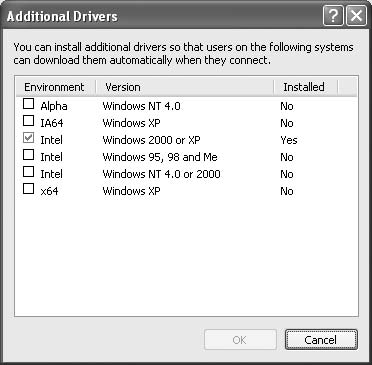Sort by the Installed column header
The image size is (372, 365).
pyautogui.click(x=305, y=87)
